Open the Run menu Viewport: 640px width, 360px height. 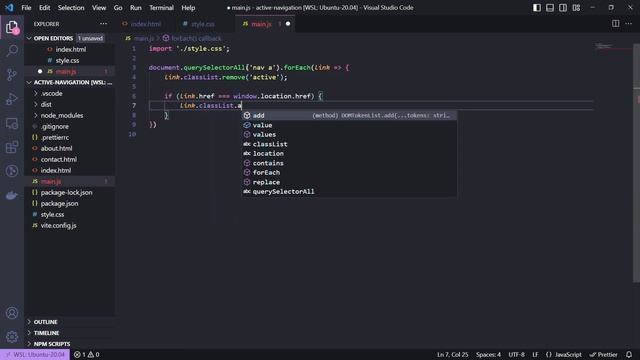[136, 8]
